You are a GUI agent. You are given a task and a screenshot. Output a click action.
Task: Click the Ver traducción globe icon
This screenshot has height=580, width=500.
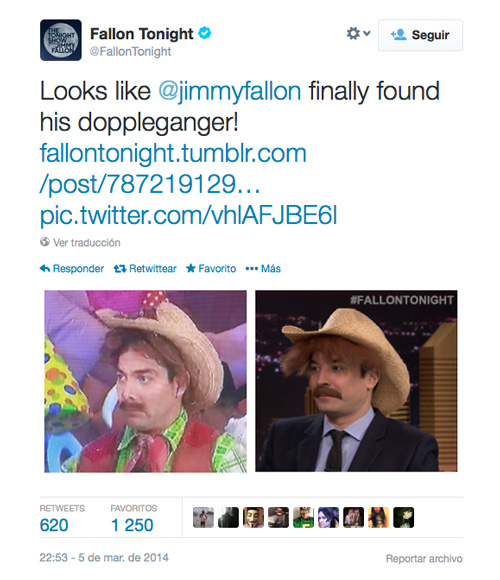(x=45, y=242)
